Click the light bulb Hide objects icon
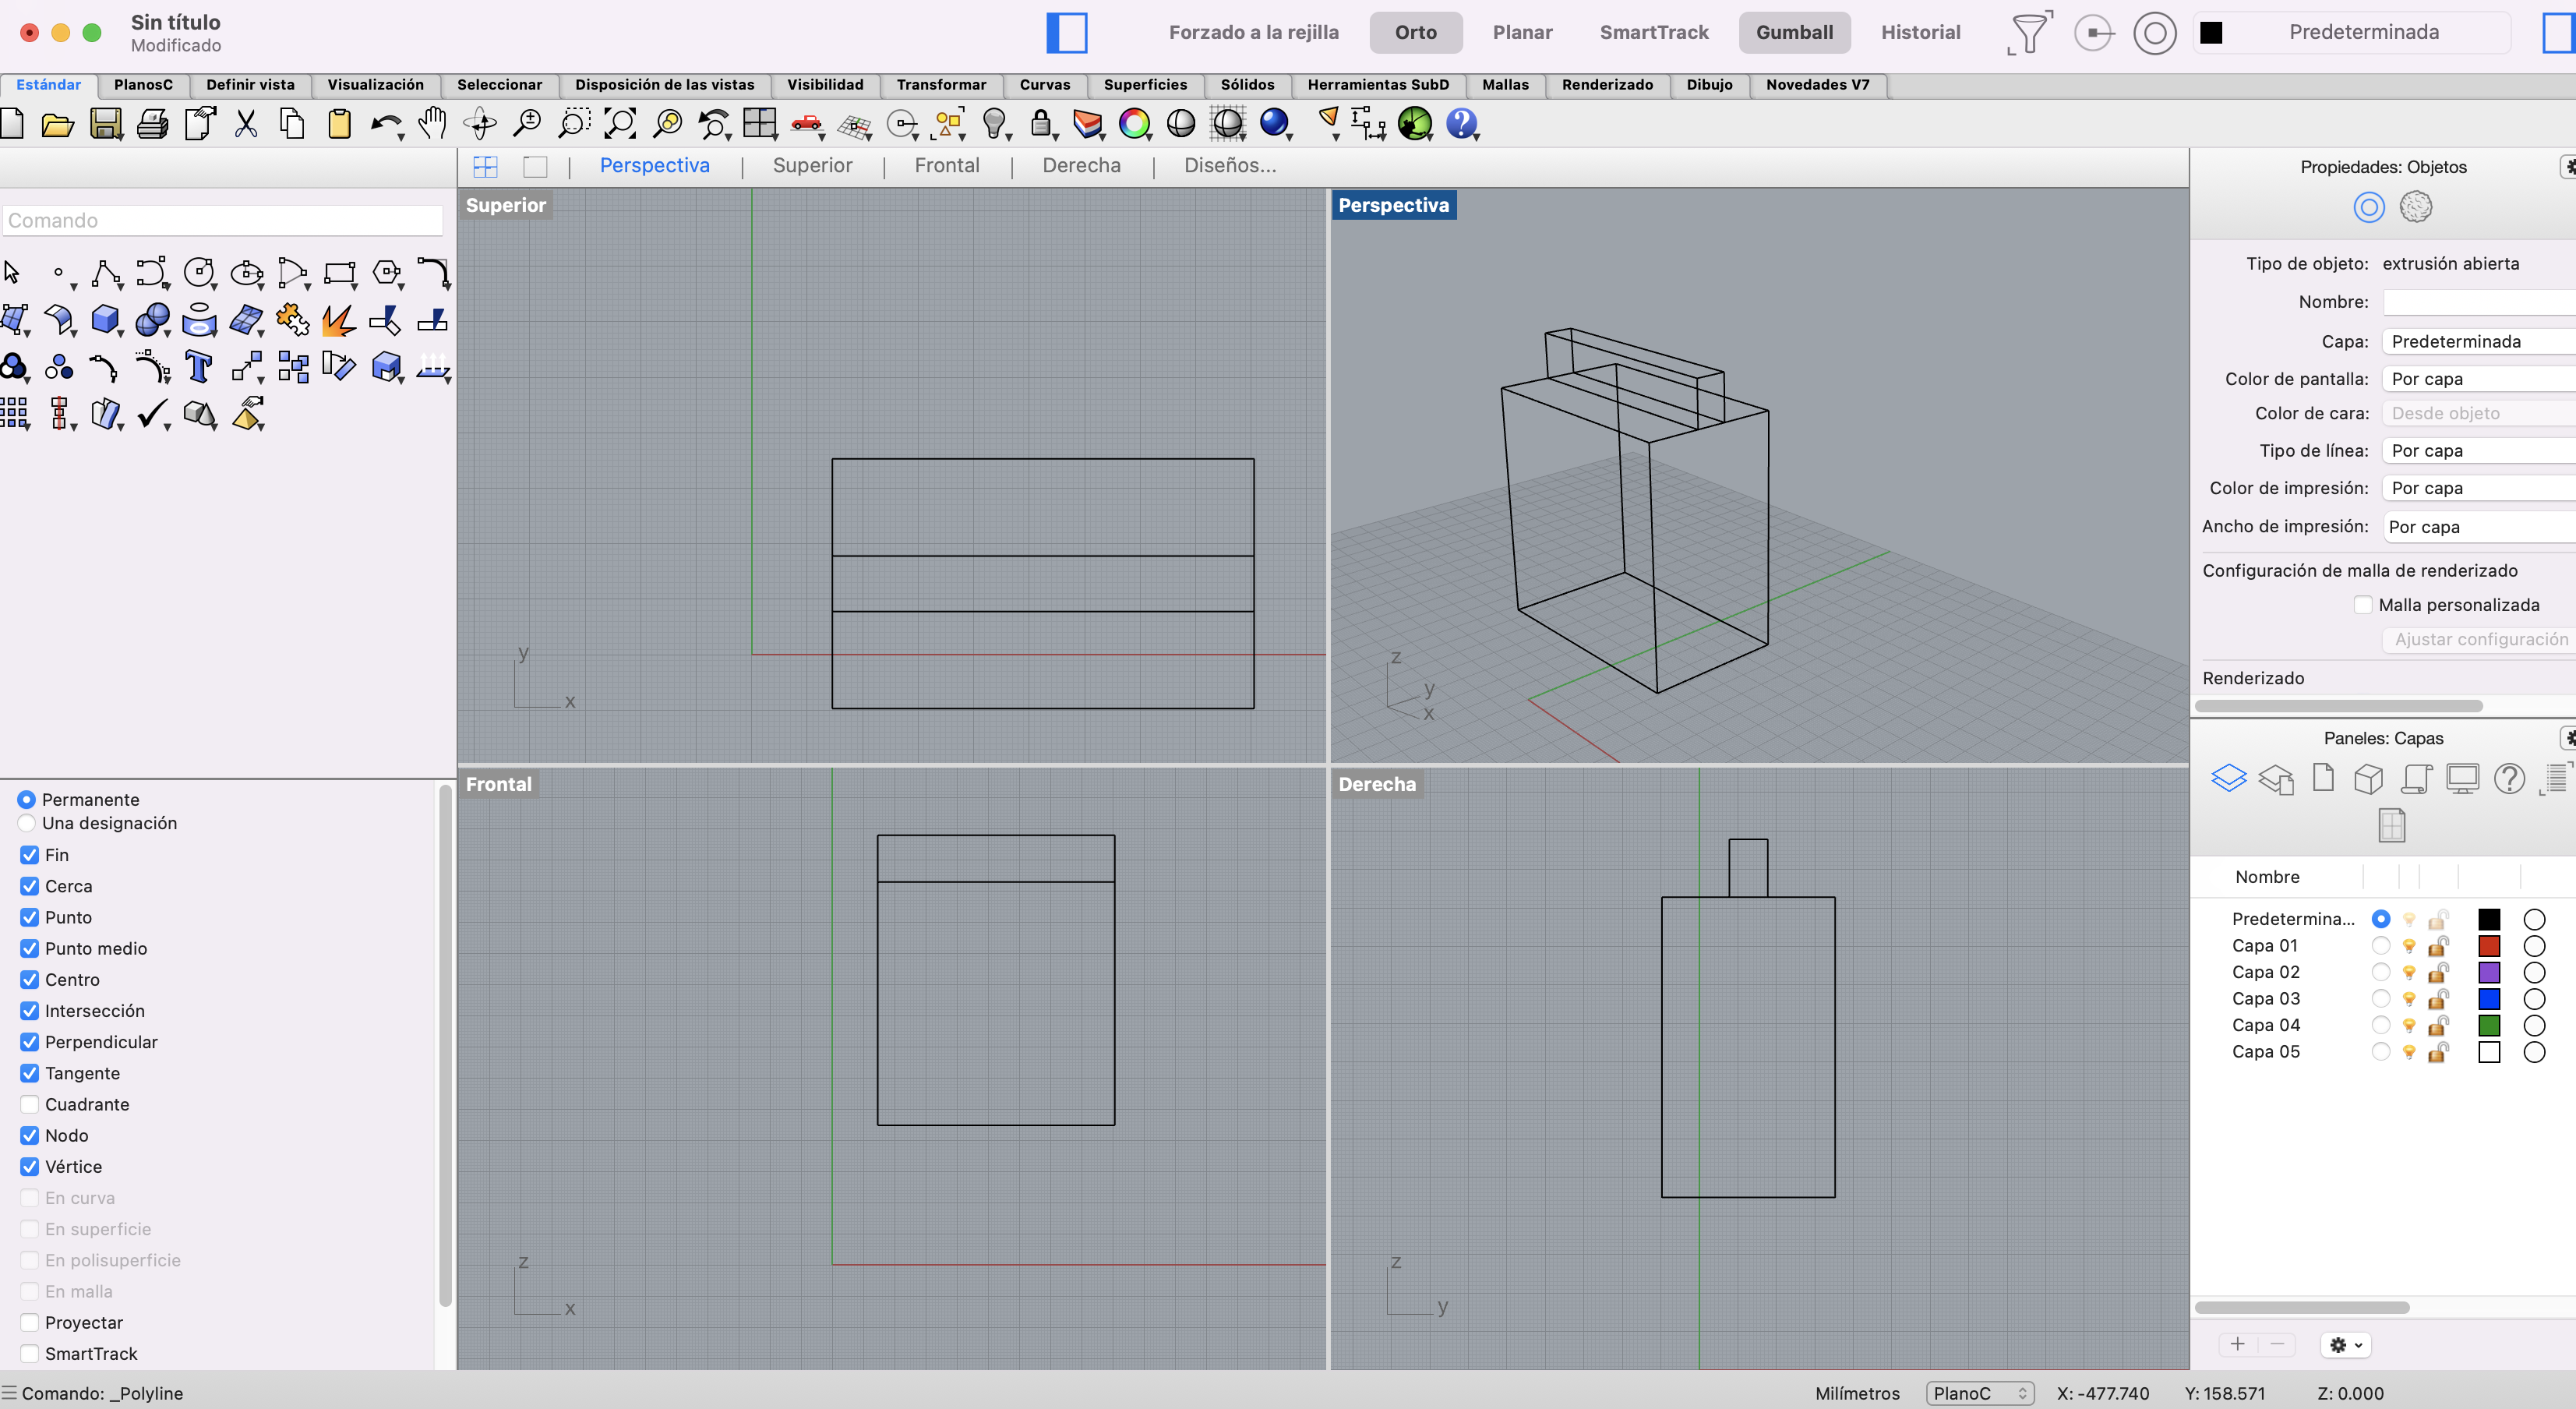This screenshot has width=2576, height=1409. pos(994,124)
